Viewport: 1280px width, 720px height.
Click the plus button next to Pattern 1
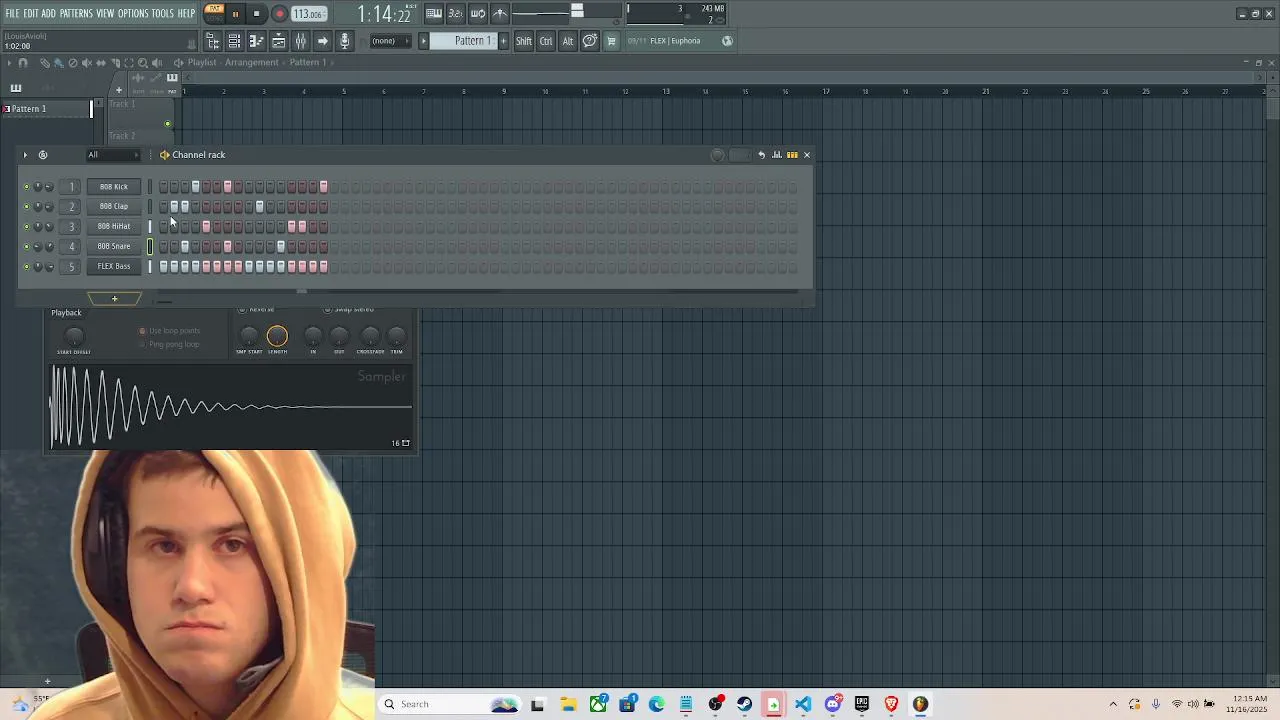(503, 41)
